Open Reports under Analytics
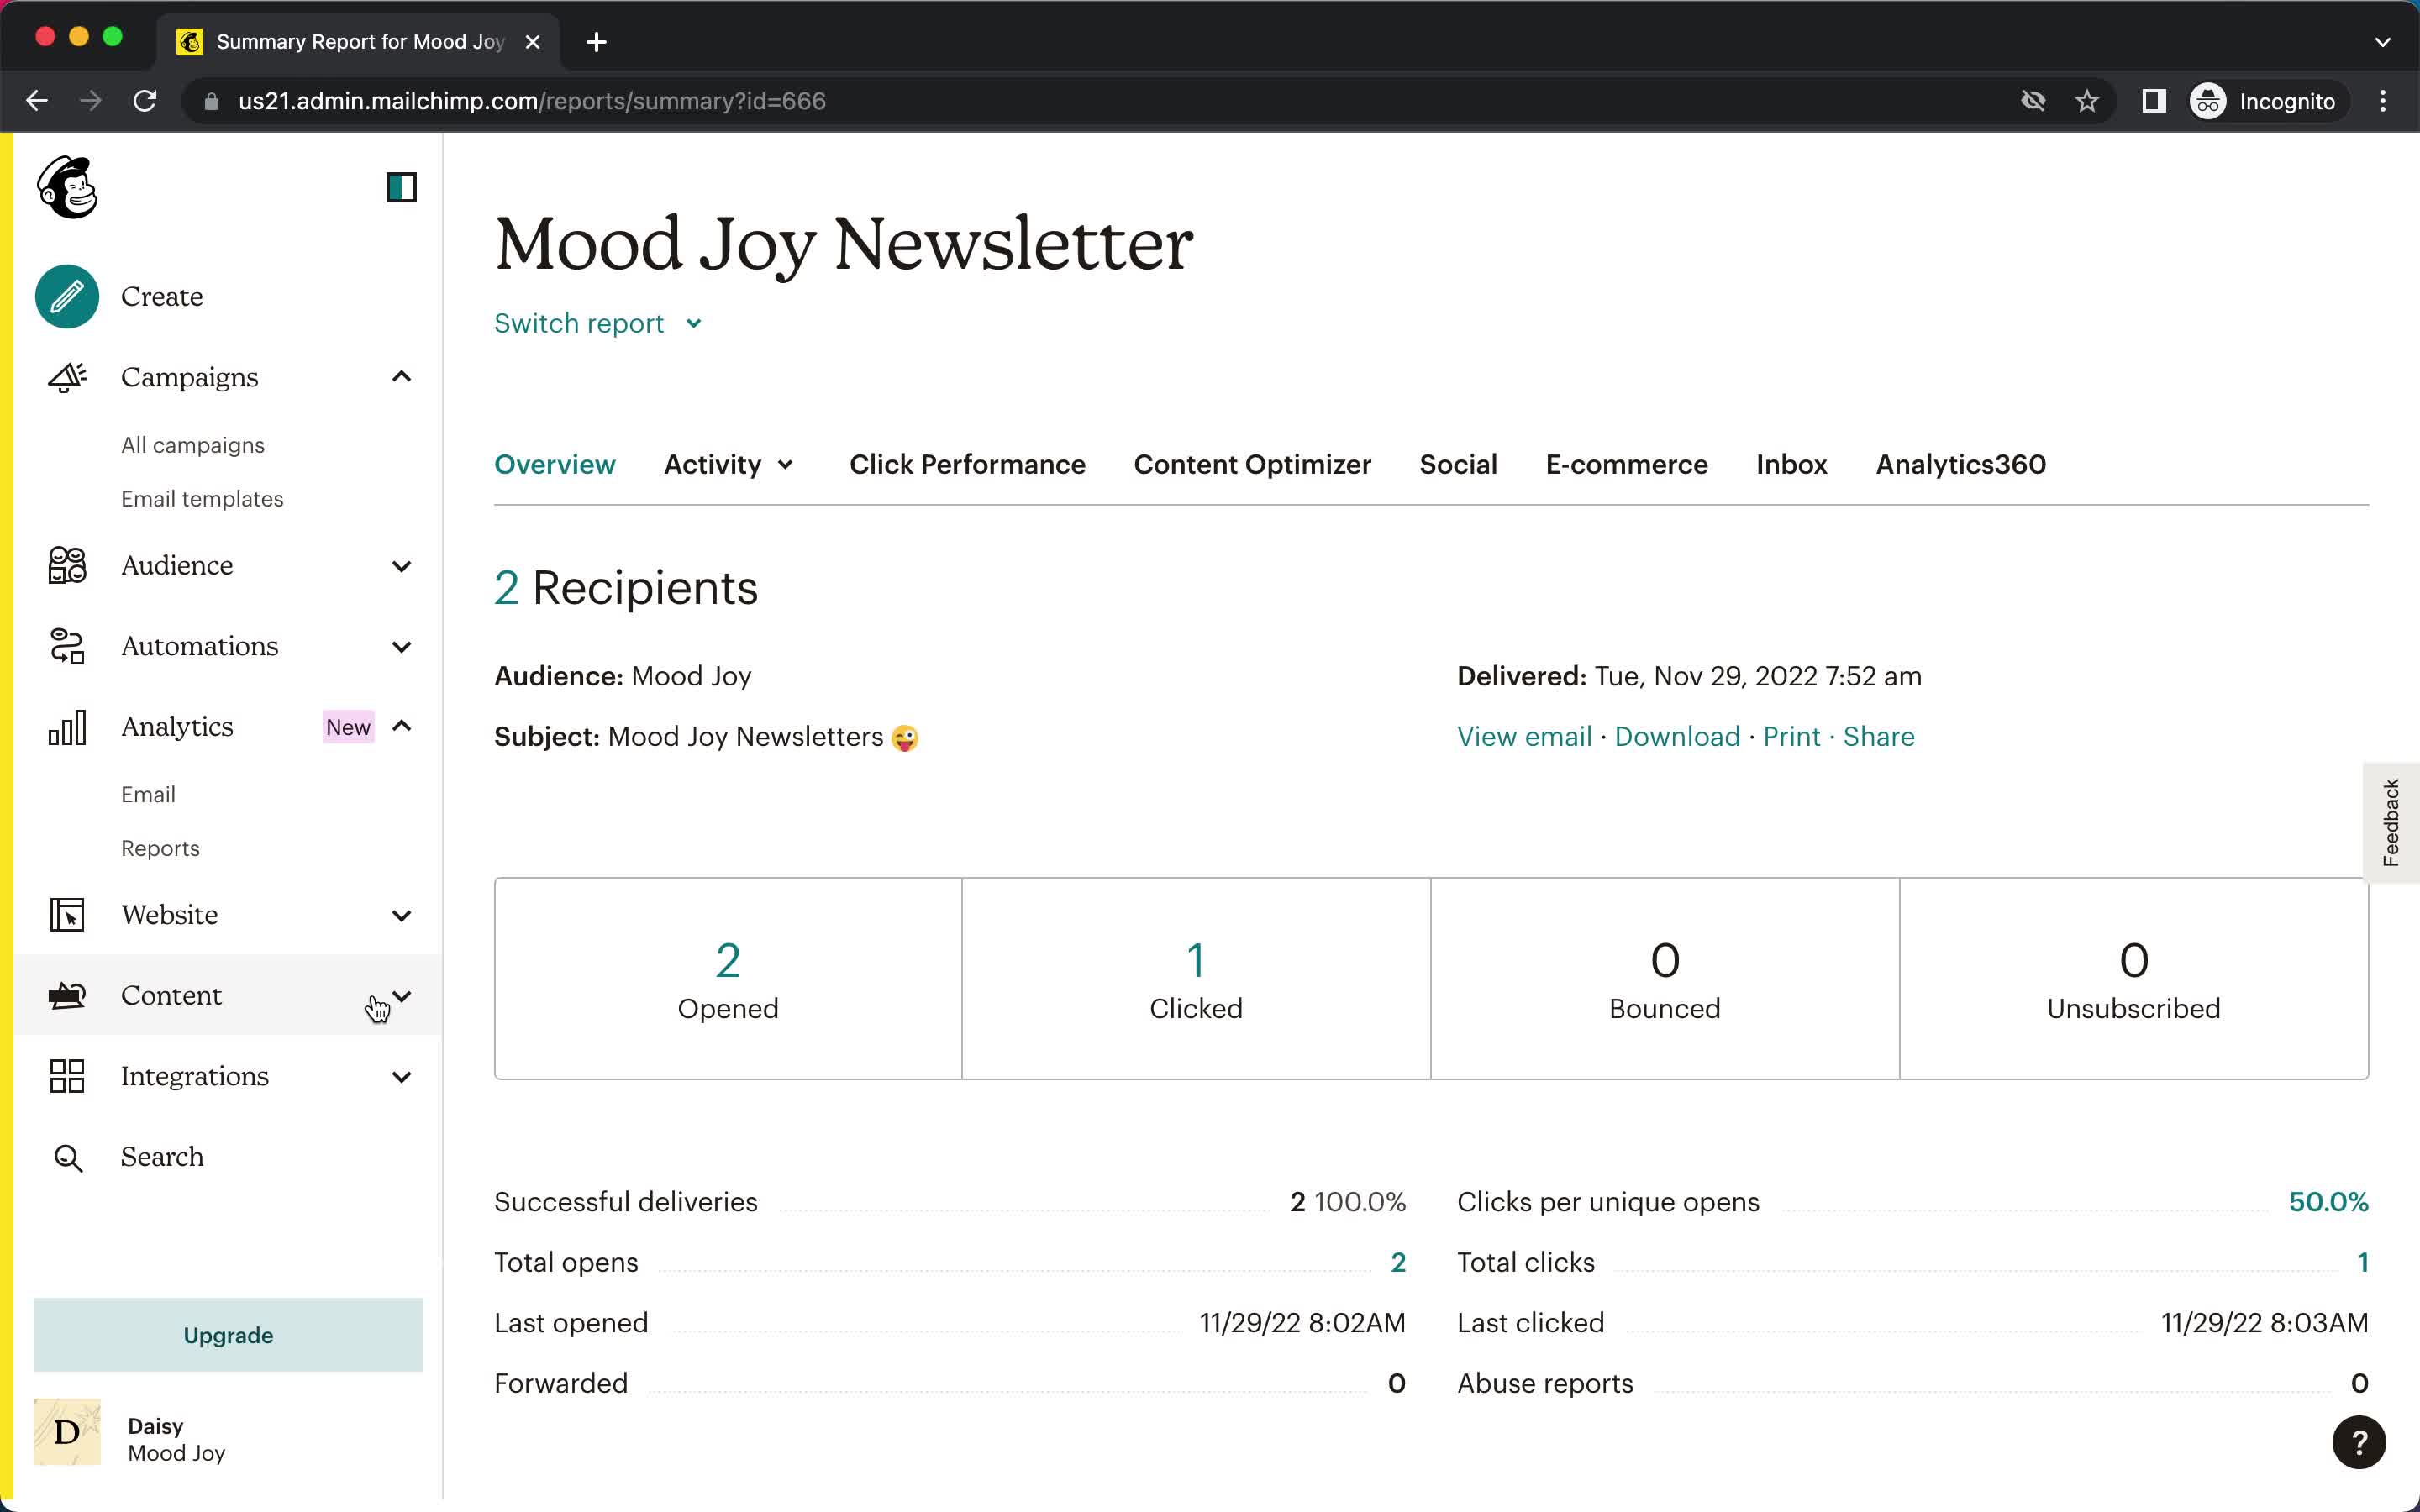The image size is (2420, 1512). pyautogui.click(x=160, y=849)
